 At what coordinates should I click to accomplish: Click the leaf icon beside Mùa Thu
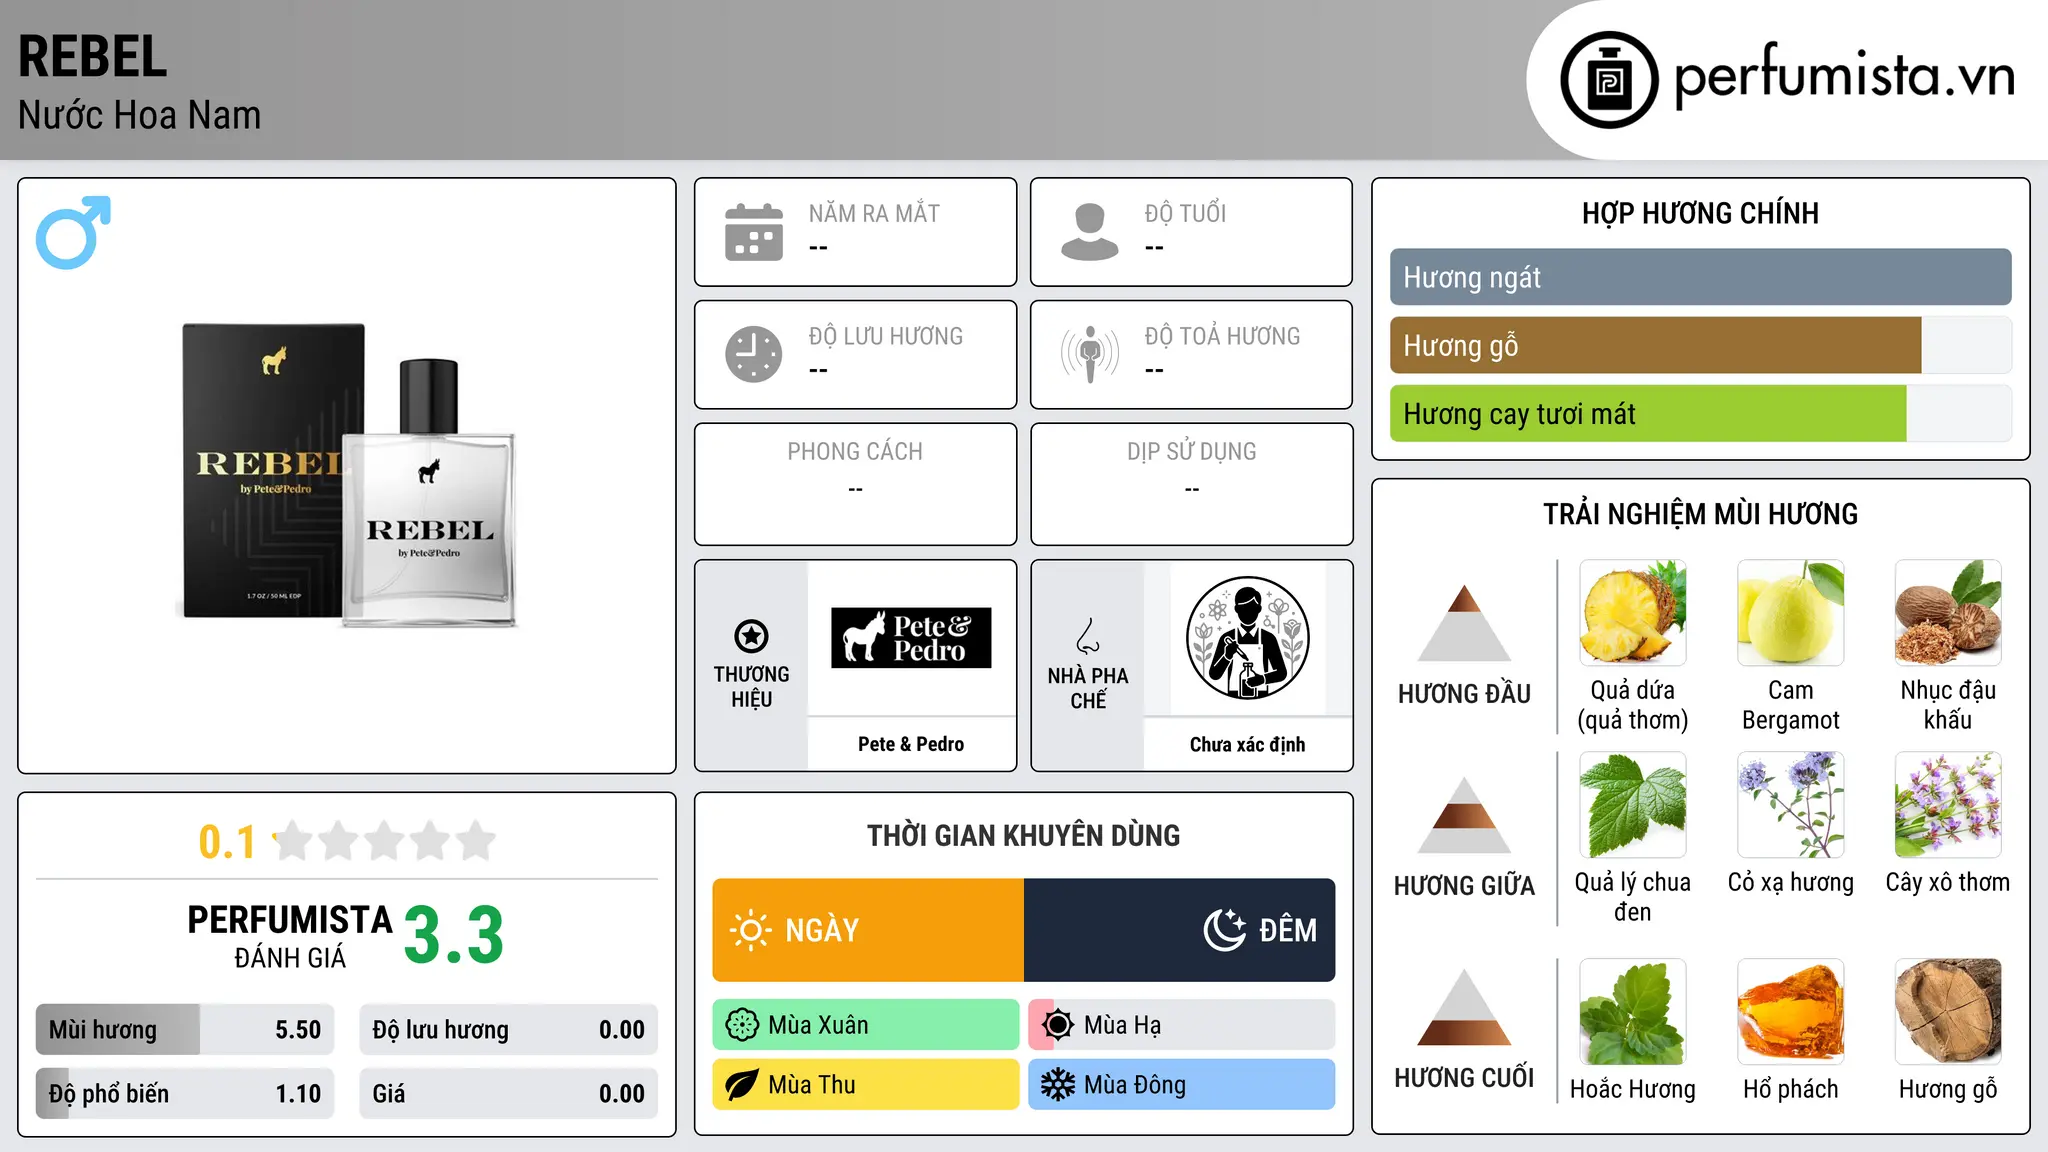pos(742,1085)
